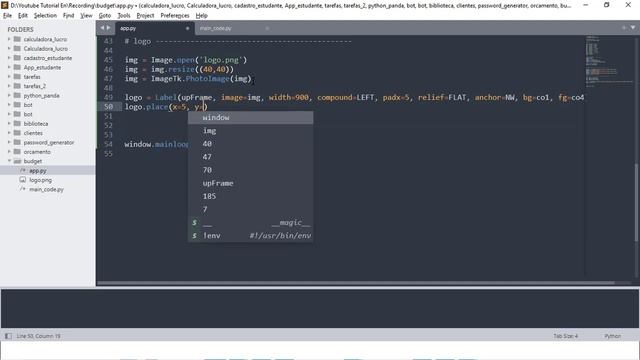Expand the cadastro_estudante folder
640x360 pixels.
[x=9, y=58]
